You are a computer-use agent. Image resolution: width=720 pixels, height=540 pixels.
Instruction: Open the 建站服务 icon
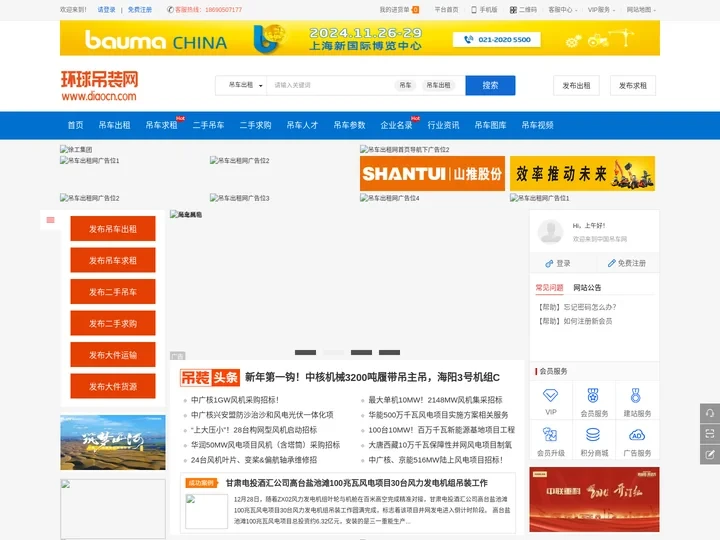click(636, 395)
